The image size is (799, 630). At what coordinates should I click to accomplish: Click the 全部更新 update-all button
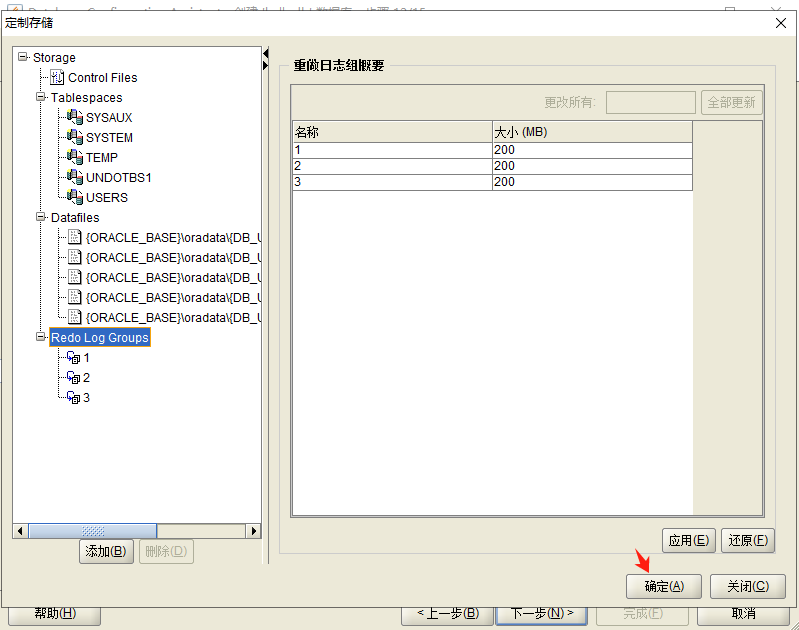732,102
